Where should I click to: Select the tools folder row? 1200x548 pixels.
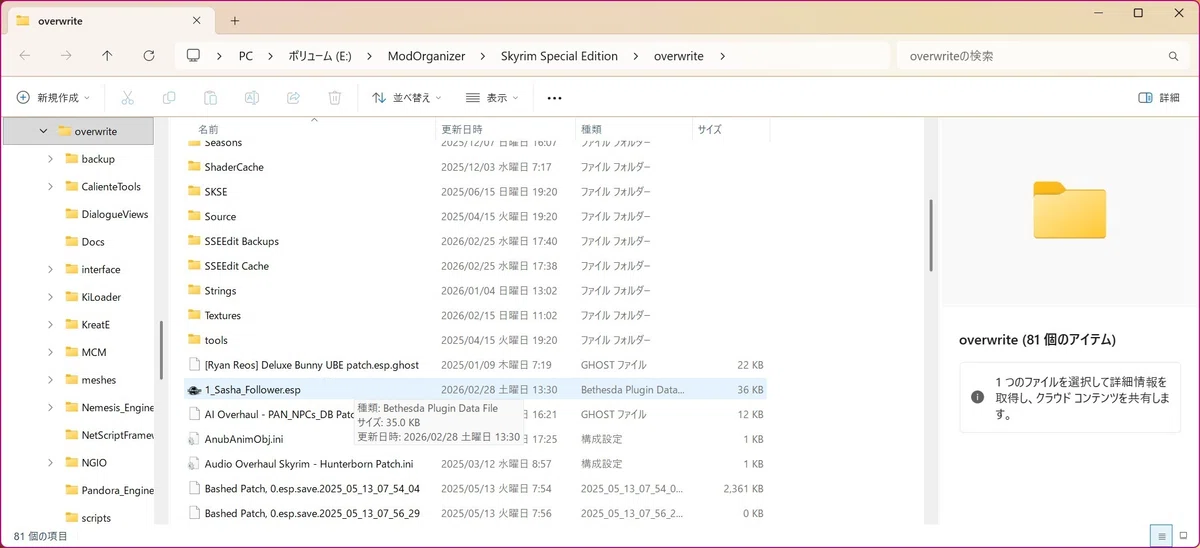click(476, 340)
